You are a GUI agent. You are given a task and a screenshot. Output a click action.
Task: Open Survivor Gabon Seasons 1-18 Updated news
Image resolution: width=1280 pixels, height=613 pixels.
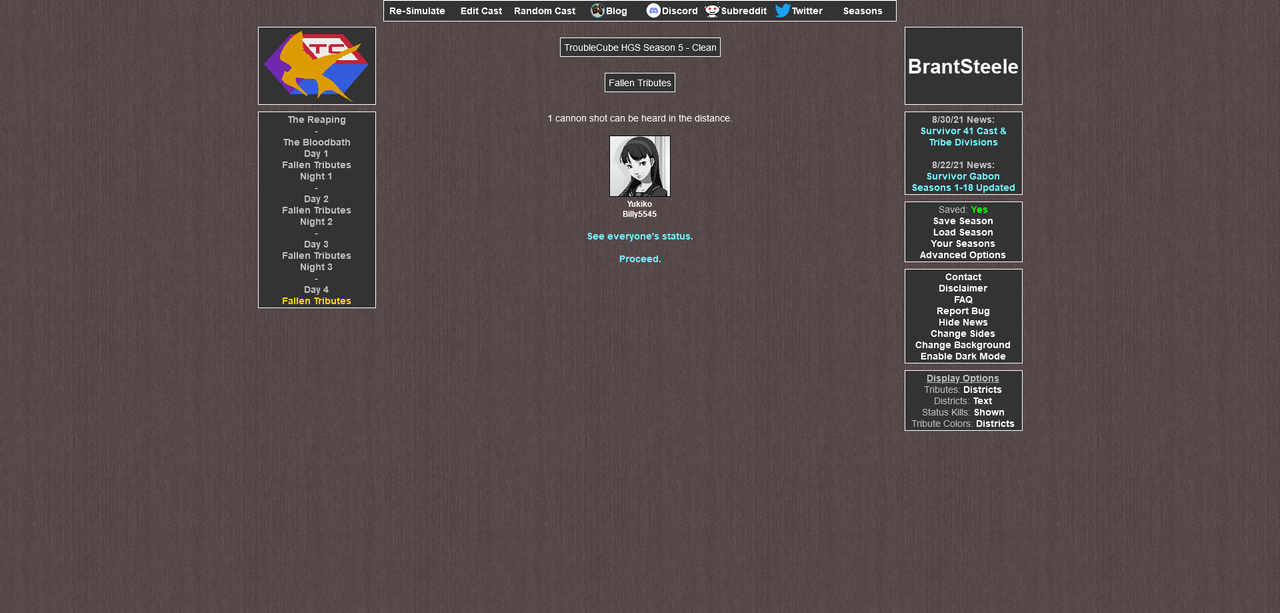963,182
